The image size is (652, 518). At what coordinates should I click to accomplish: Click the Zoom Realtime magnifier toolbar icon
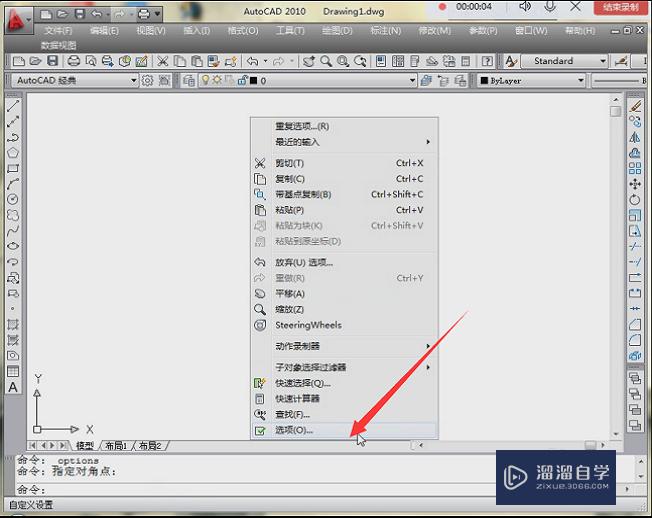coord(326,61)
